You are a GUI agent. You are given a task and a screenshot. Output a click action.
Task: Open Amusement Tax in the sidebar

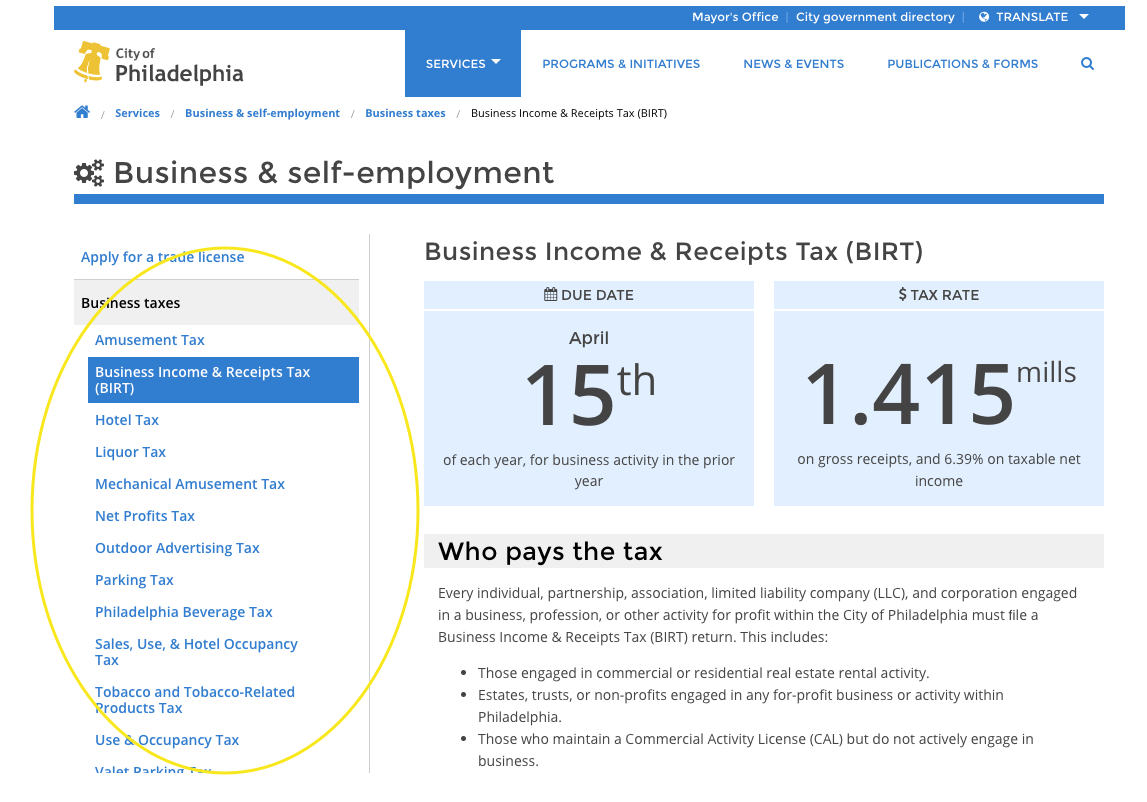tap(150, 340)
